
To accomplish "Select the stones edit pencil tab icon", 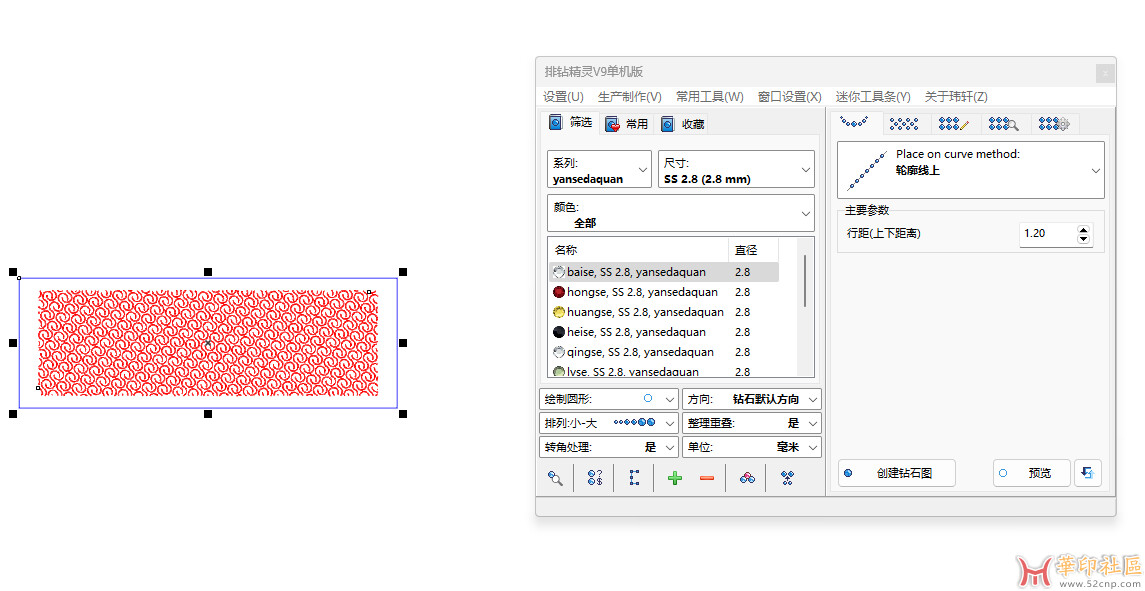I will (954, 124).
